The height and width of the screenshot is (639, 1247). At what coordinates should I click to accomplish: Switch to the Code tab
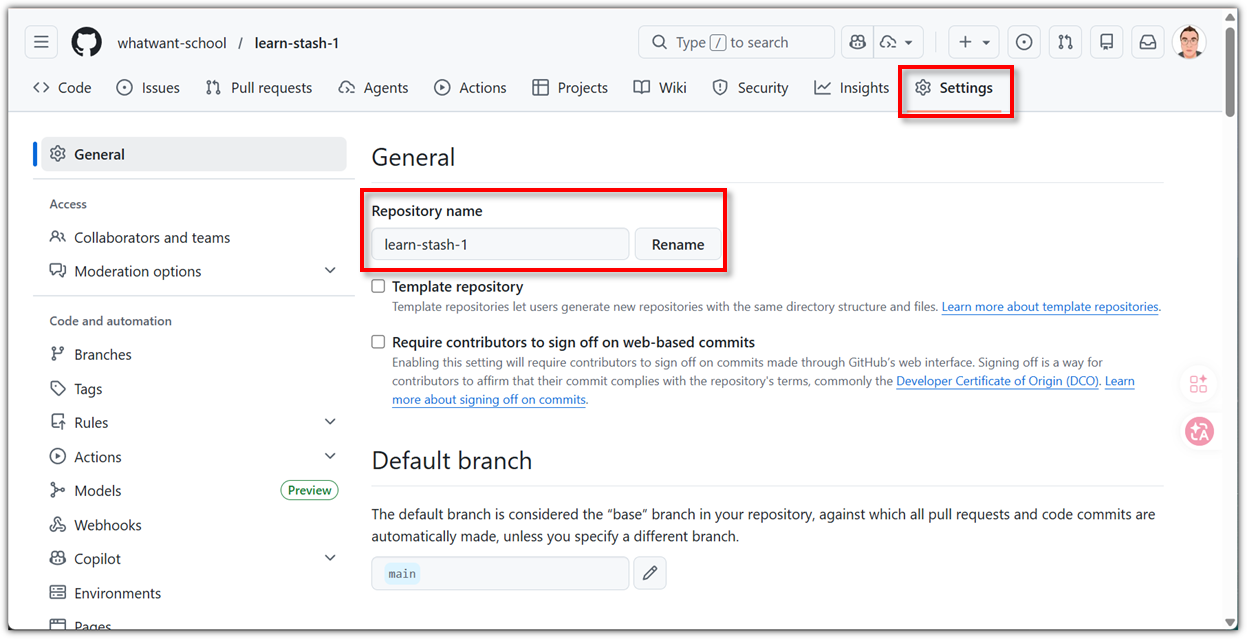62,88
